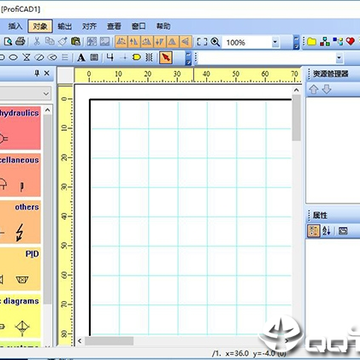Click the printer icon in the toolbar

(x=20, y=42)
